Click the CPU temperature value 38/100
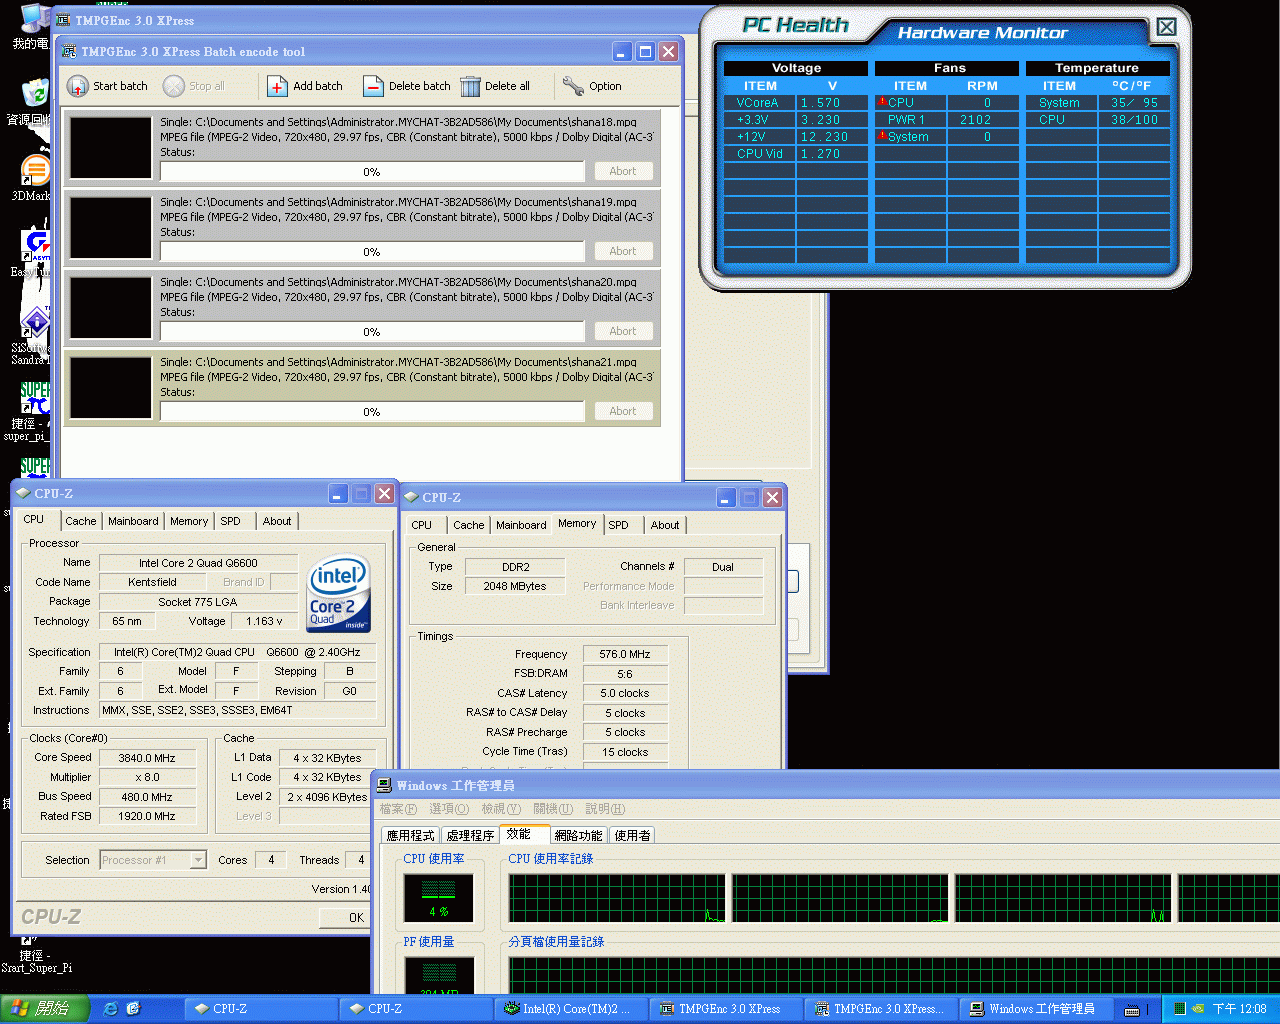This screenshot has width=1280, height=1024. (x=1134, y=119)
